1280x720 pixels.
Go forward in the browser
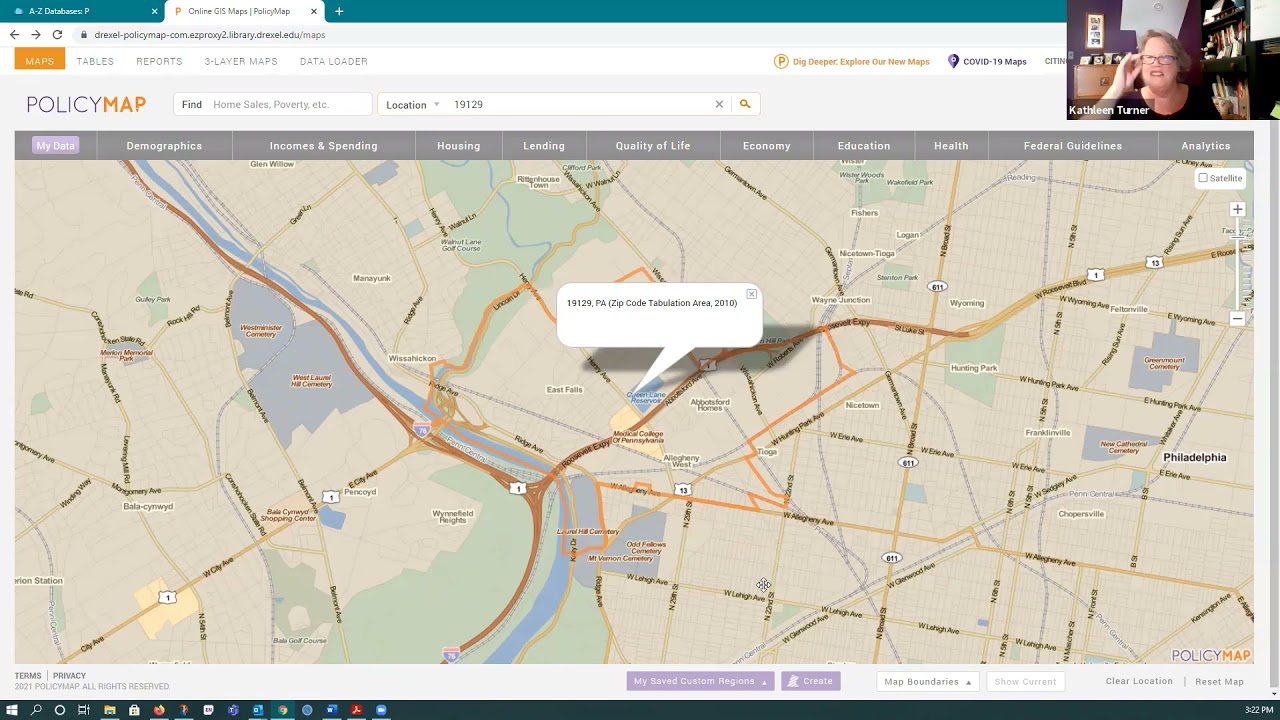(x=35, y=34)
